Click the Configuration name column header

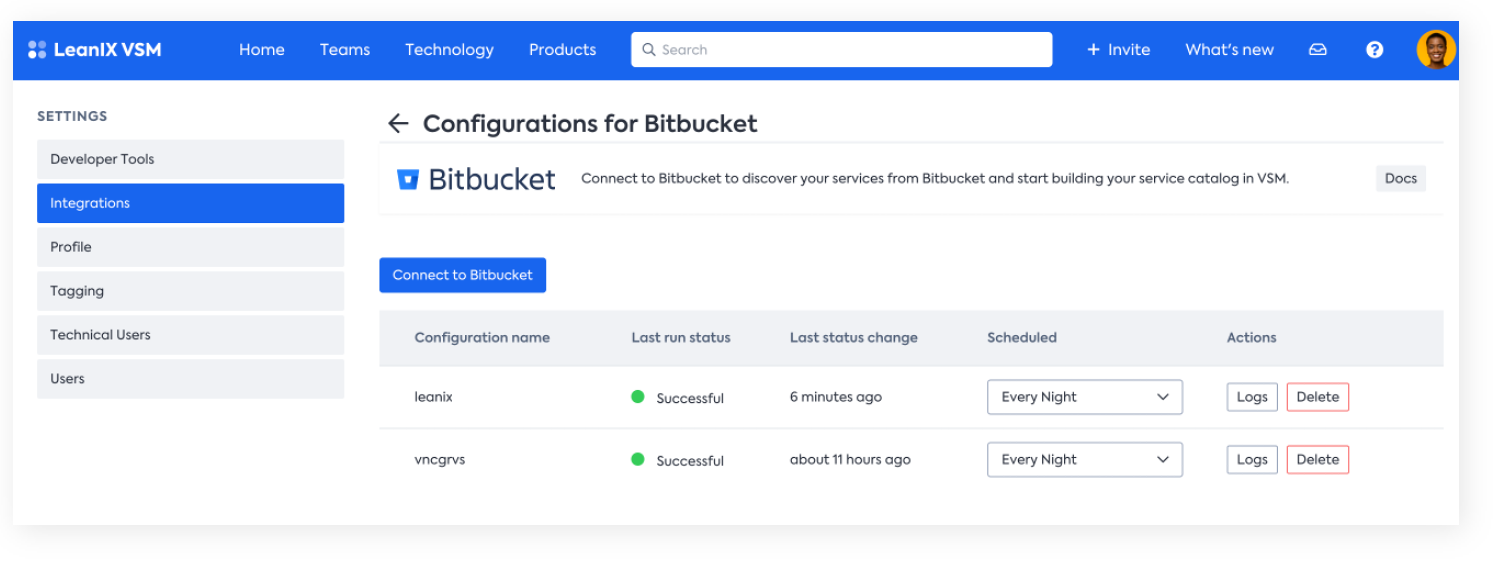pyautogui.click(x=482, y=337)
